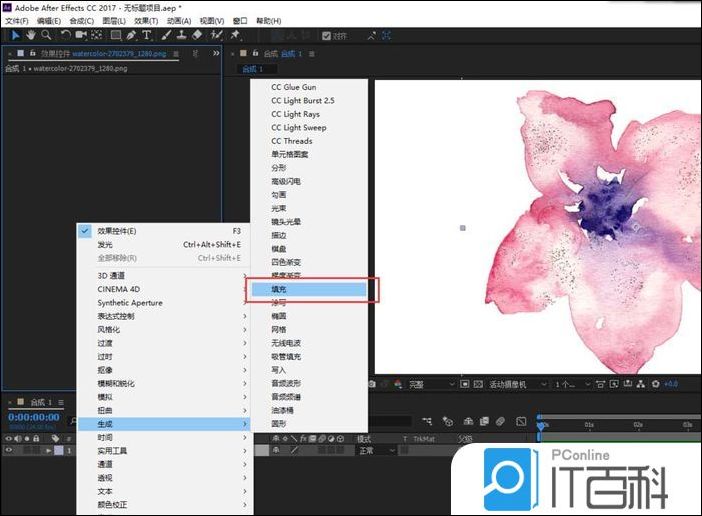
Task: Select the Pen tool
Action: click(x=132, y=35)
